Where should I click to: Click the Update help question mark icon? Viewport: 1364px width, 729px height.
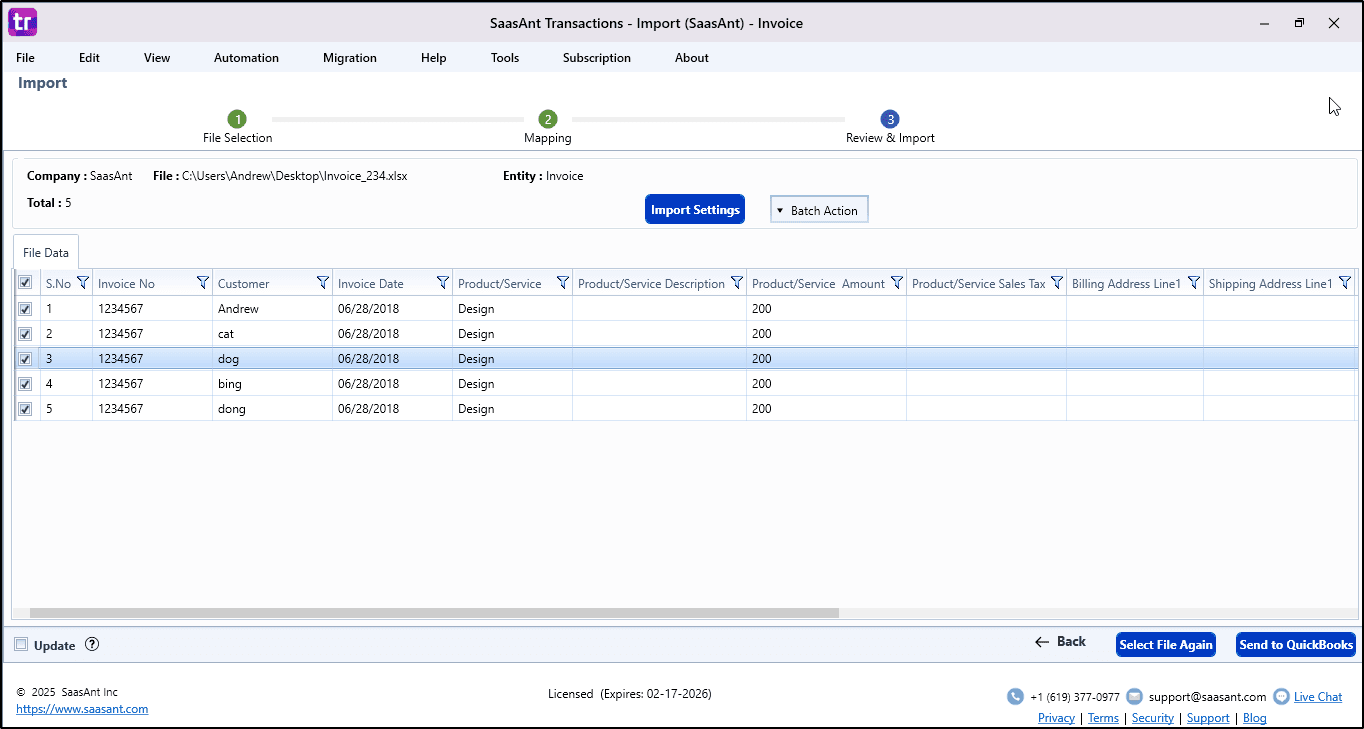[92, 645]
